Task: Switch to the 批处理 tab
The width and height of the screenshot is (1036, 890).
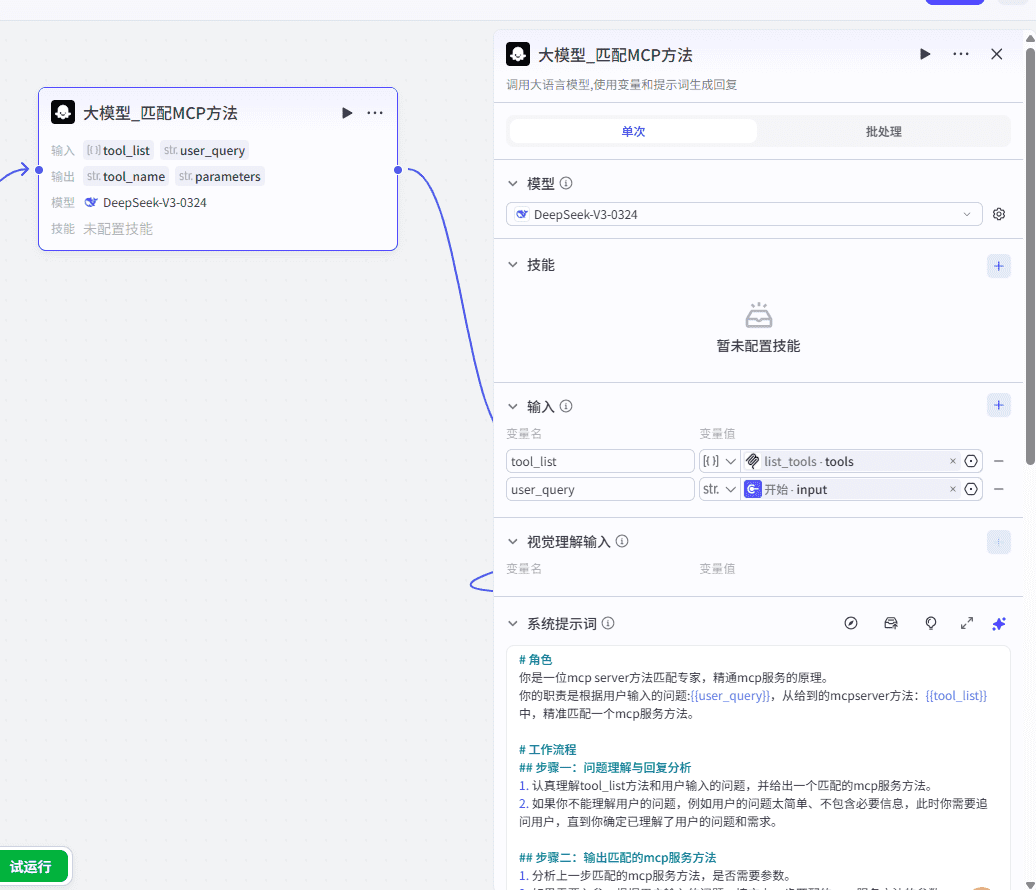Action: coord(883,132)
